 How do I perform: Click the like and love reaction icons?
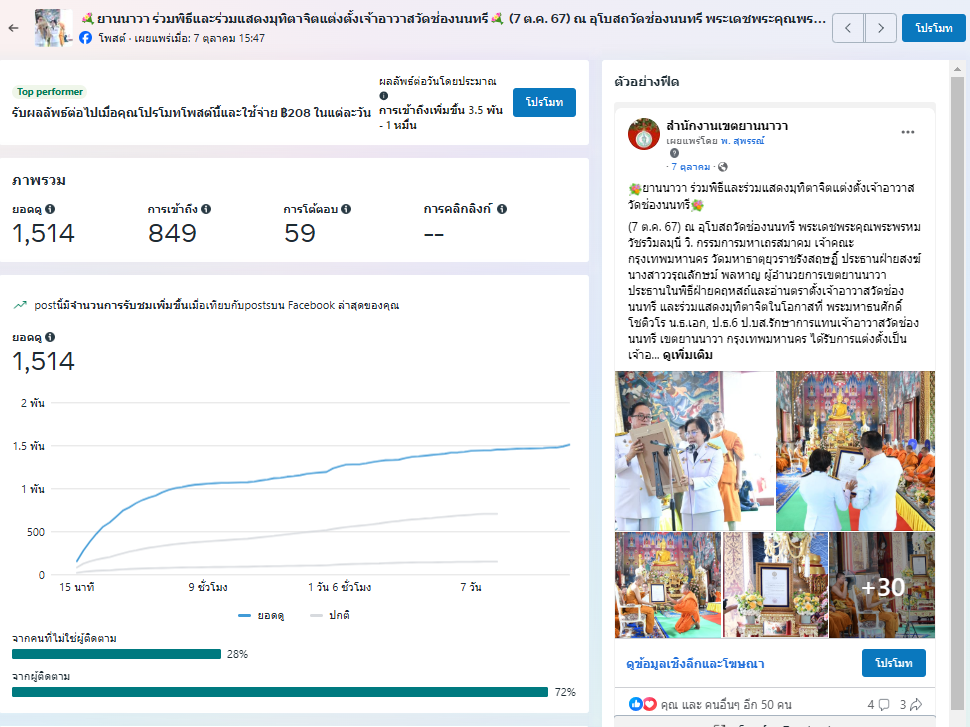coord(642,704)
